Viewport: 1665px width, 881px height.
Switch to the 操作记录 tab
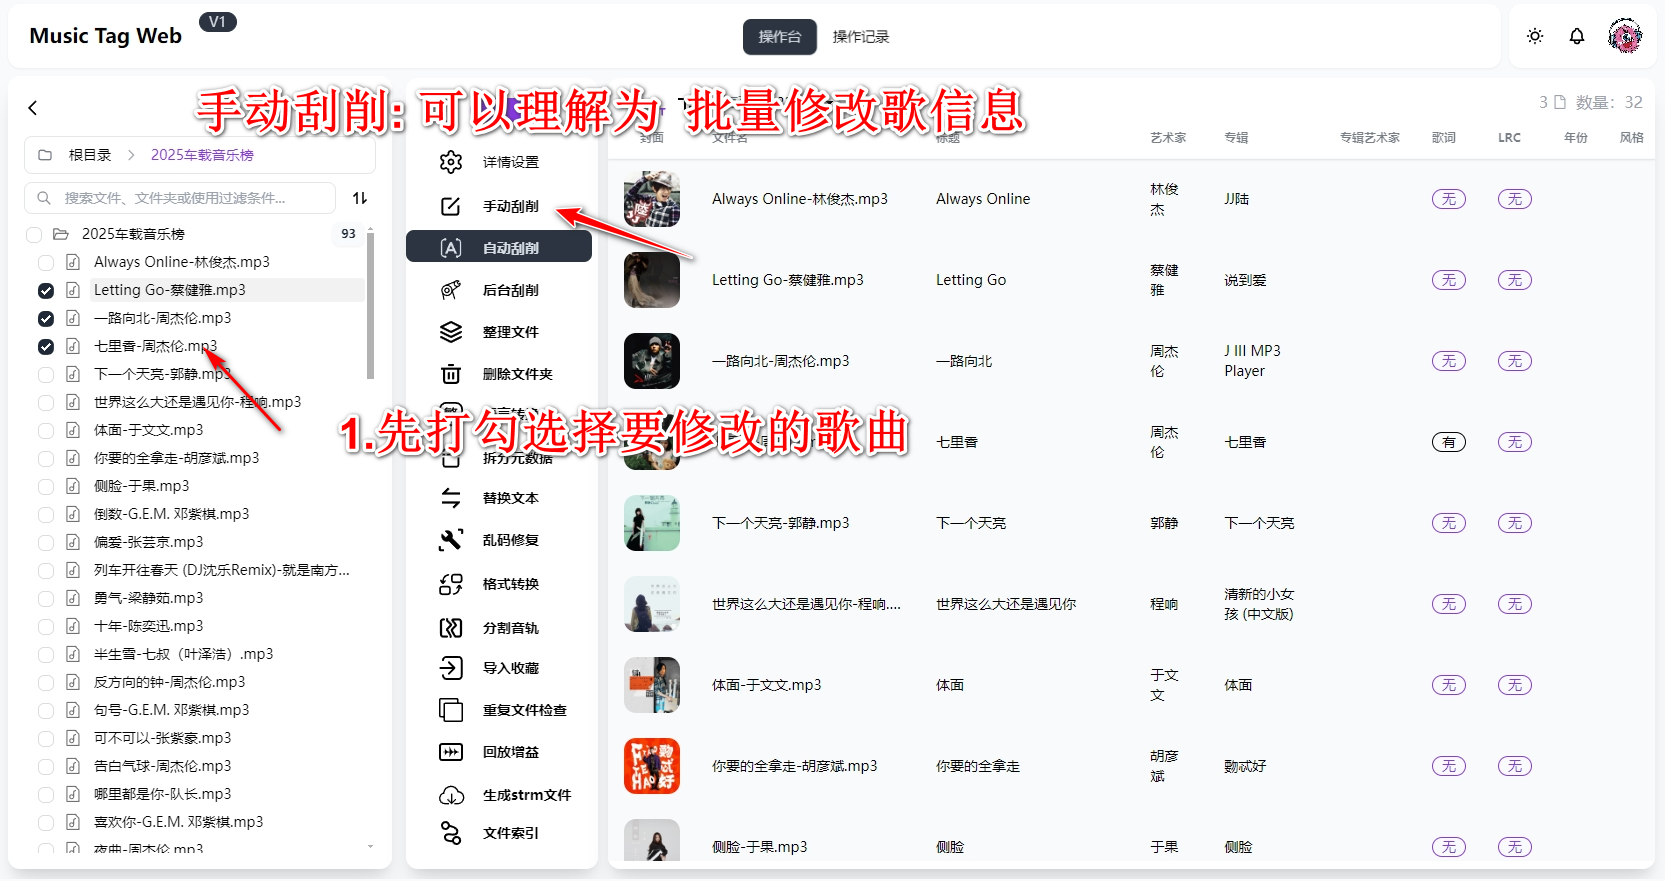point(860,37)
